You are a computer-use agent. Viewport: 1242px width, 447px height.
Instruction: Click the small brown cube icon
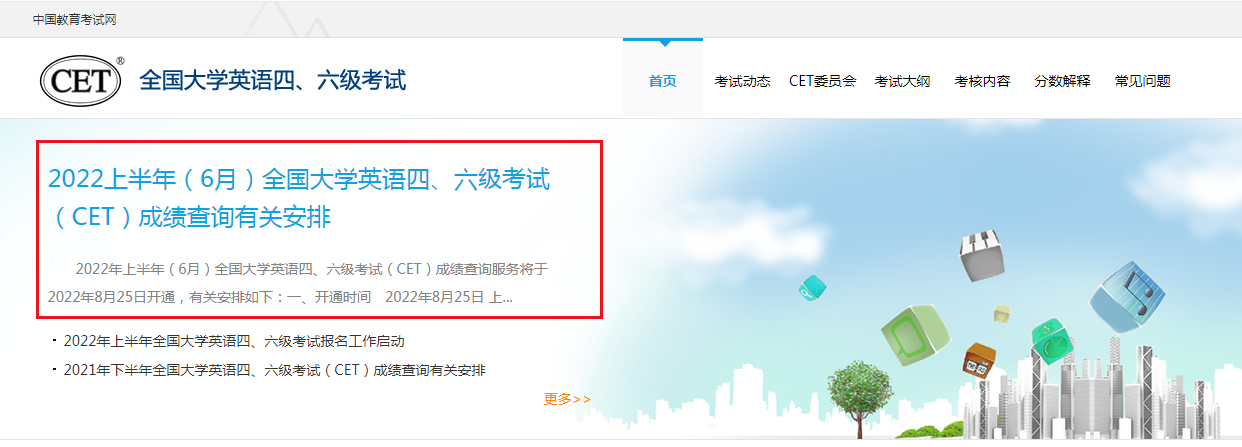[977, 359]
